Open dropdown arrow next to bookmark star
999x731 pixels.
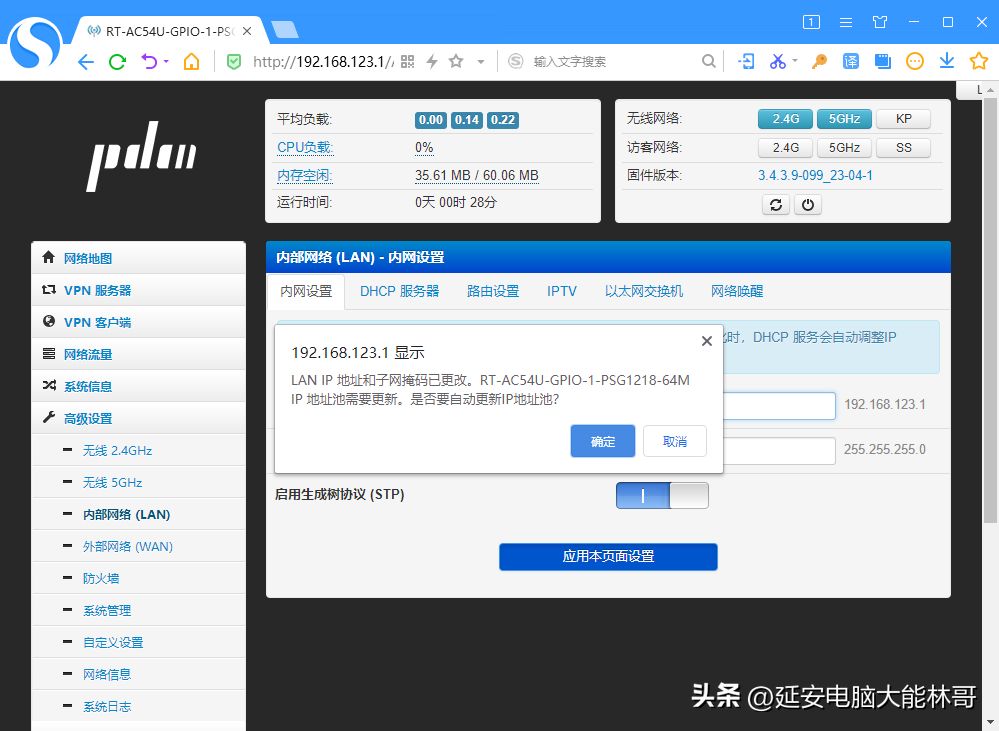point(480,62)
